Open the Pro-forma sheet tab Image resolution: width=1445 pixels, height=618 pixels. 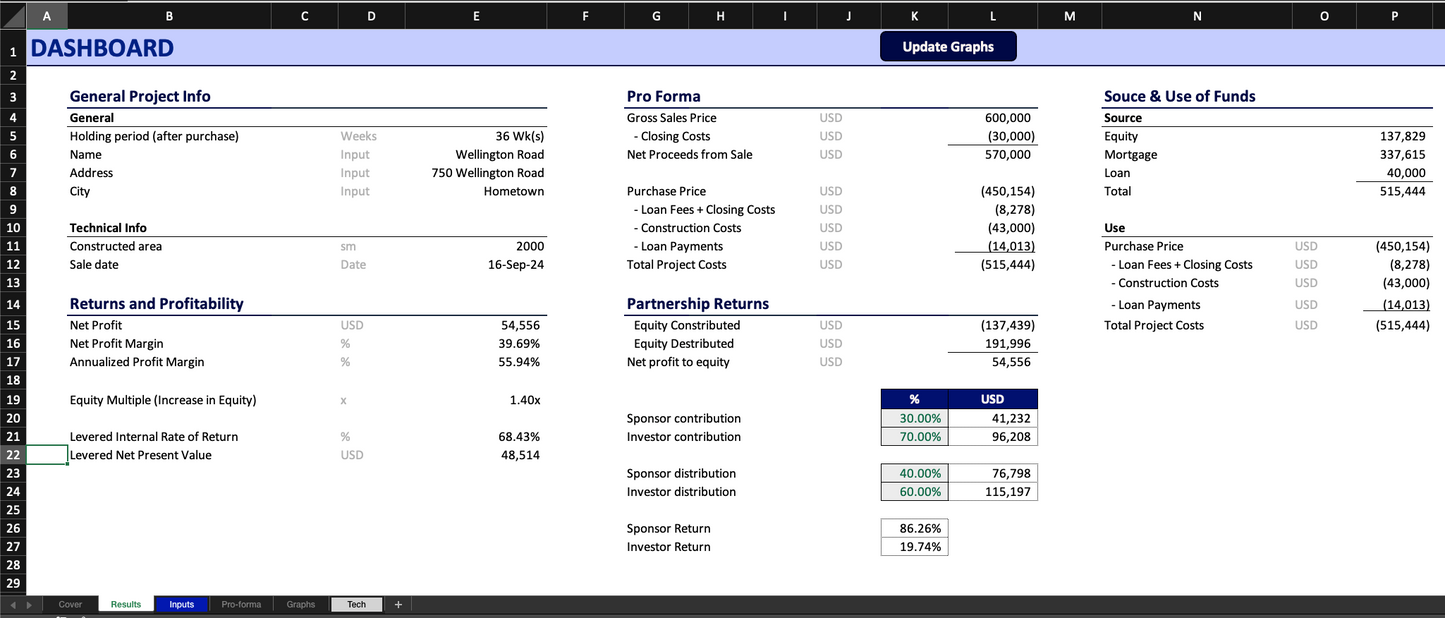click(x=241, y=604)
